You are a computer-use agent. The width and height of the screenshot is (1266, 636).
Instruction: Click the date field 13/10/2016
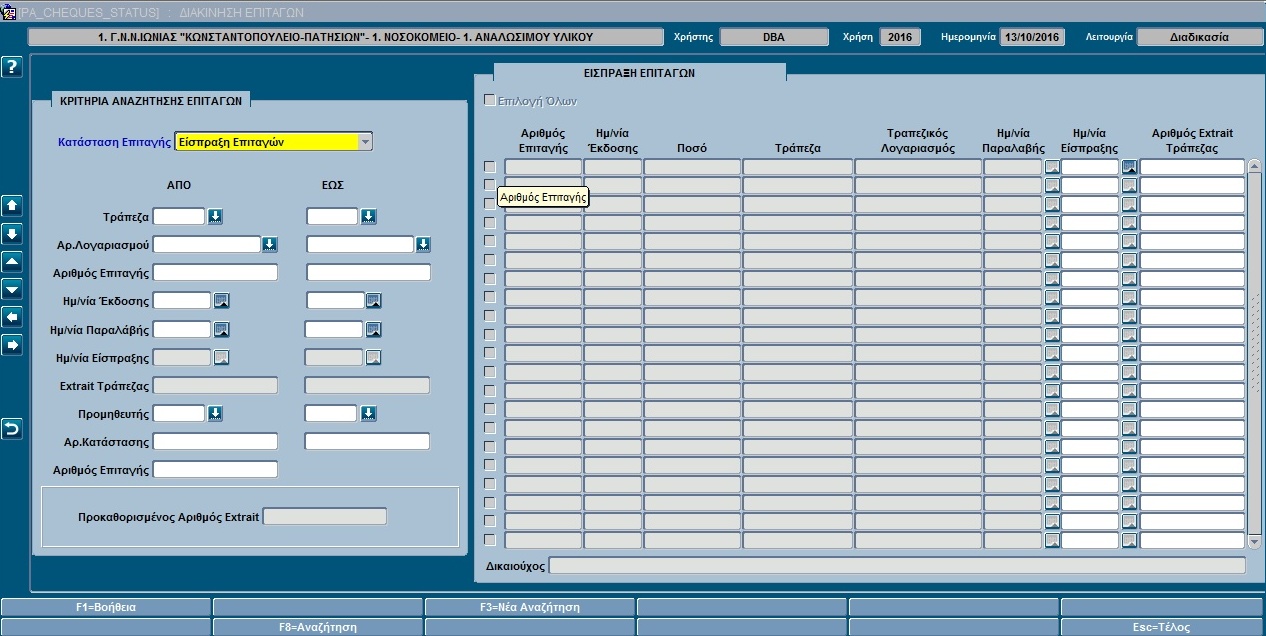click(x=1032, y=37)
